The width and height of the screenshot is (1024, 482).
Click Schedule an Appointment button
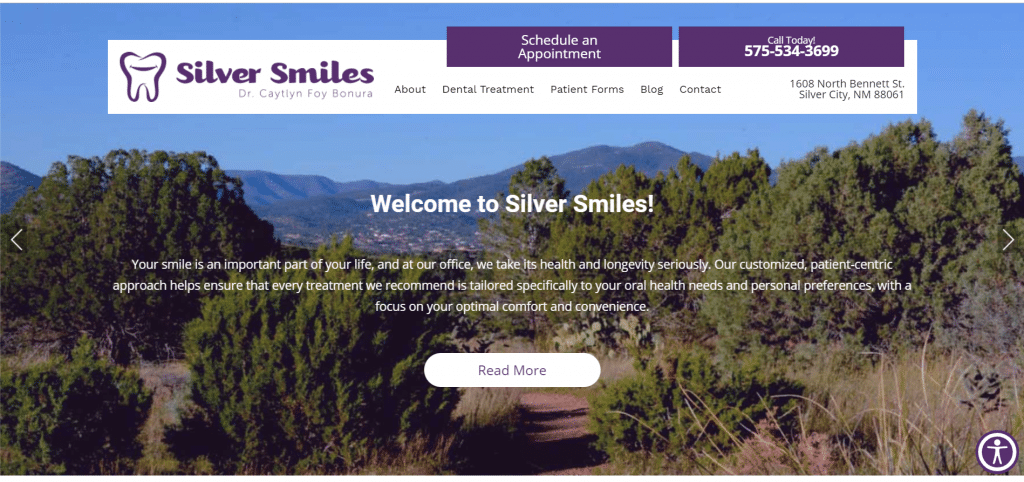(559, 47)
